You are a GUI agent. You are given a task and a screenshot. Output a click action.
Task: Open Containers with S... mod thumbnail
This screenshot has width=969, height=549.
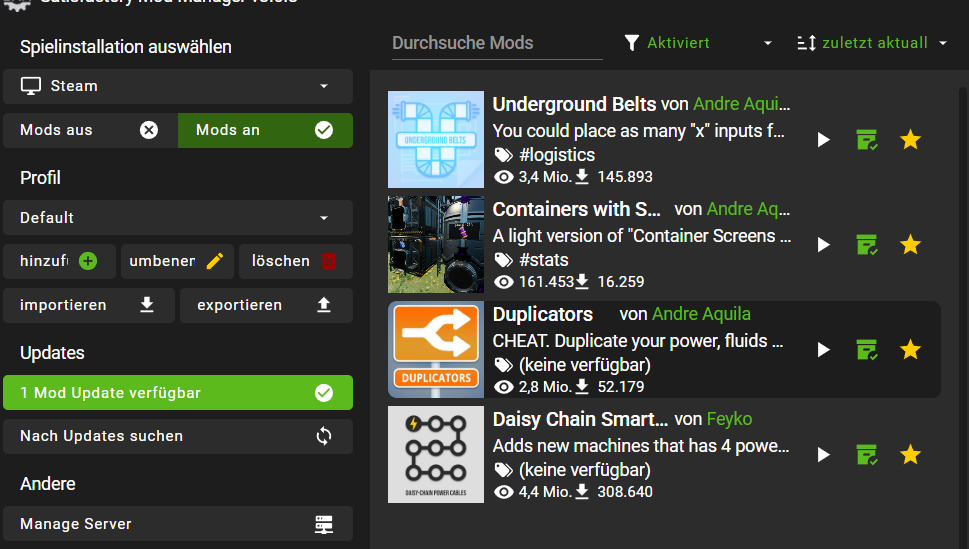coord(436,245)
